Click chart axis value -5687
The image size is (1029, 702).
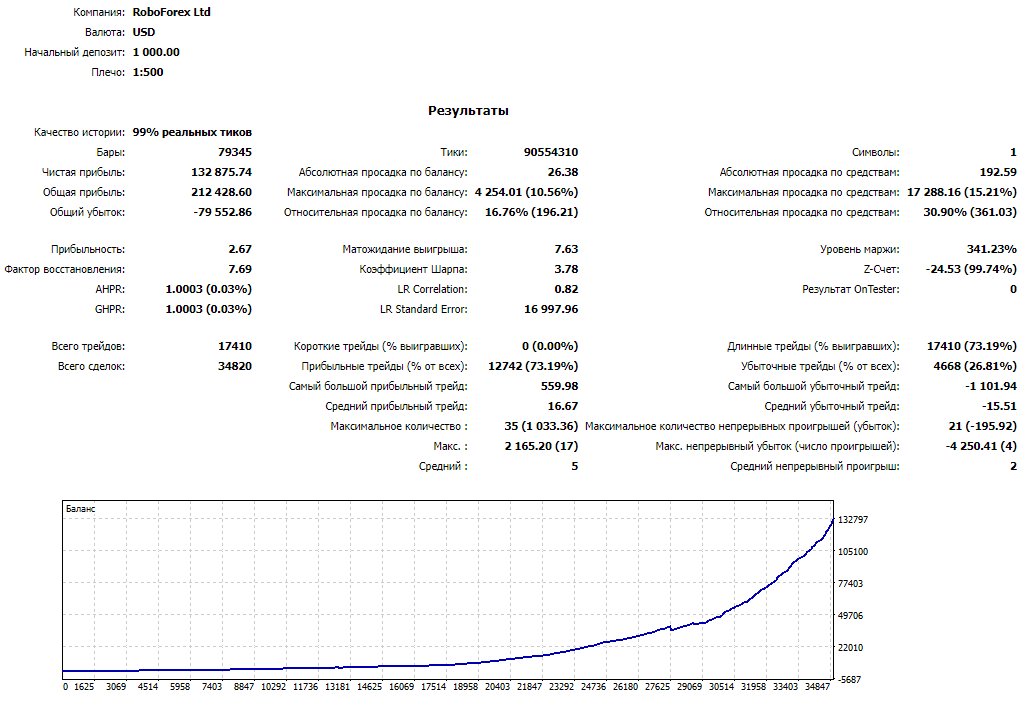[850, 680]
